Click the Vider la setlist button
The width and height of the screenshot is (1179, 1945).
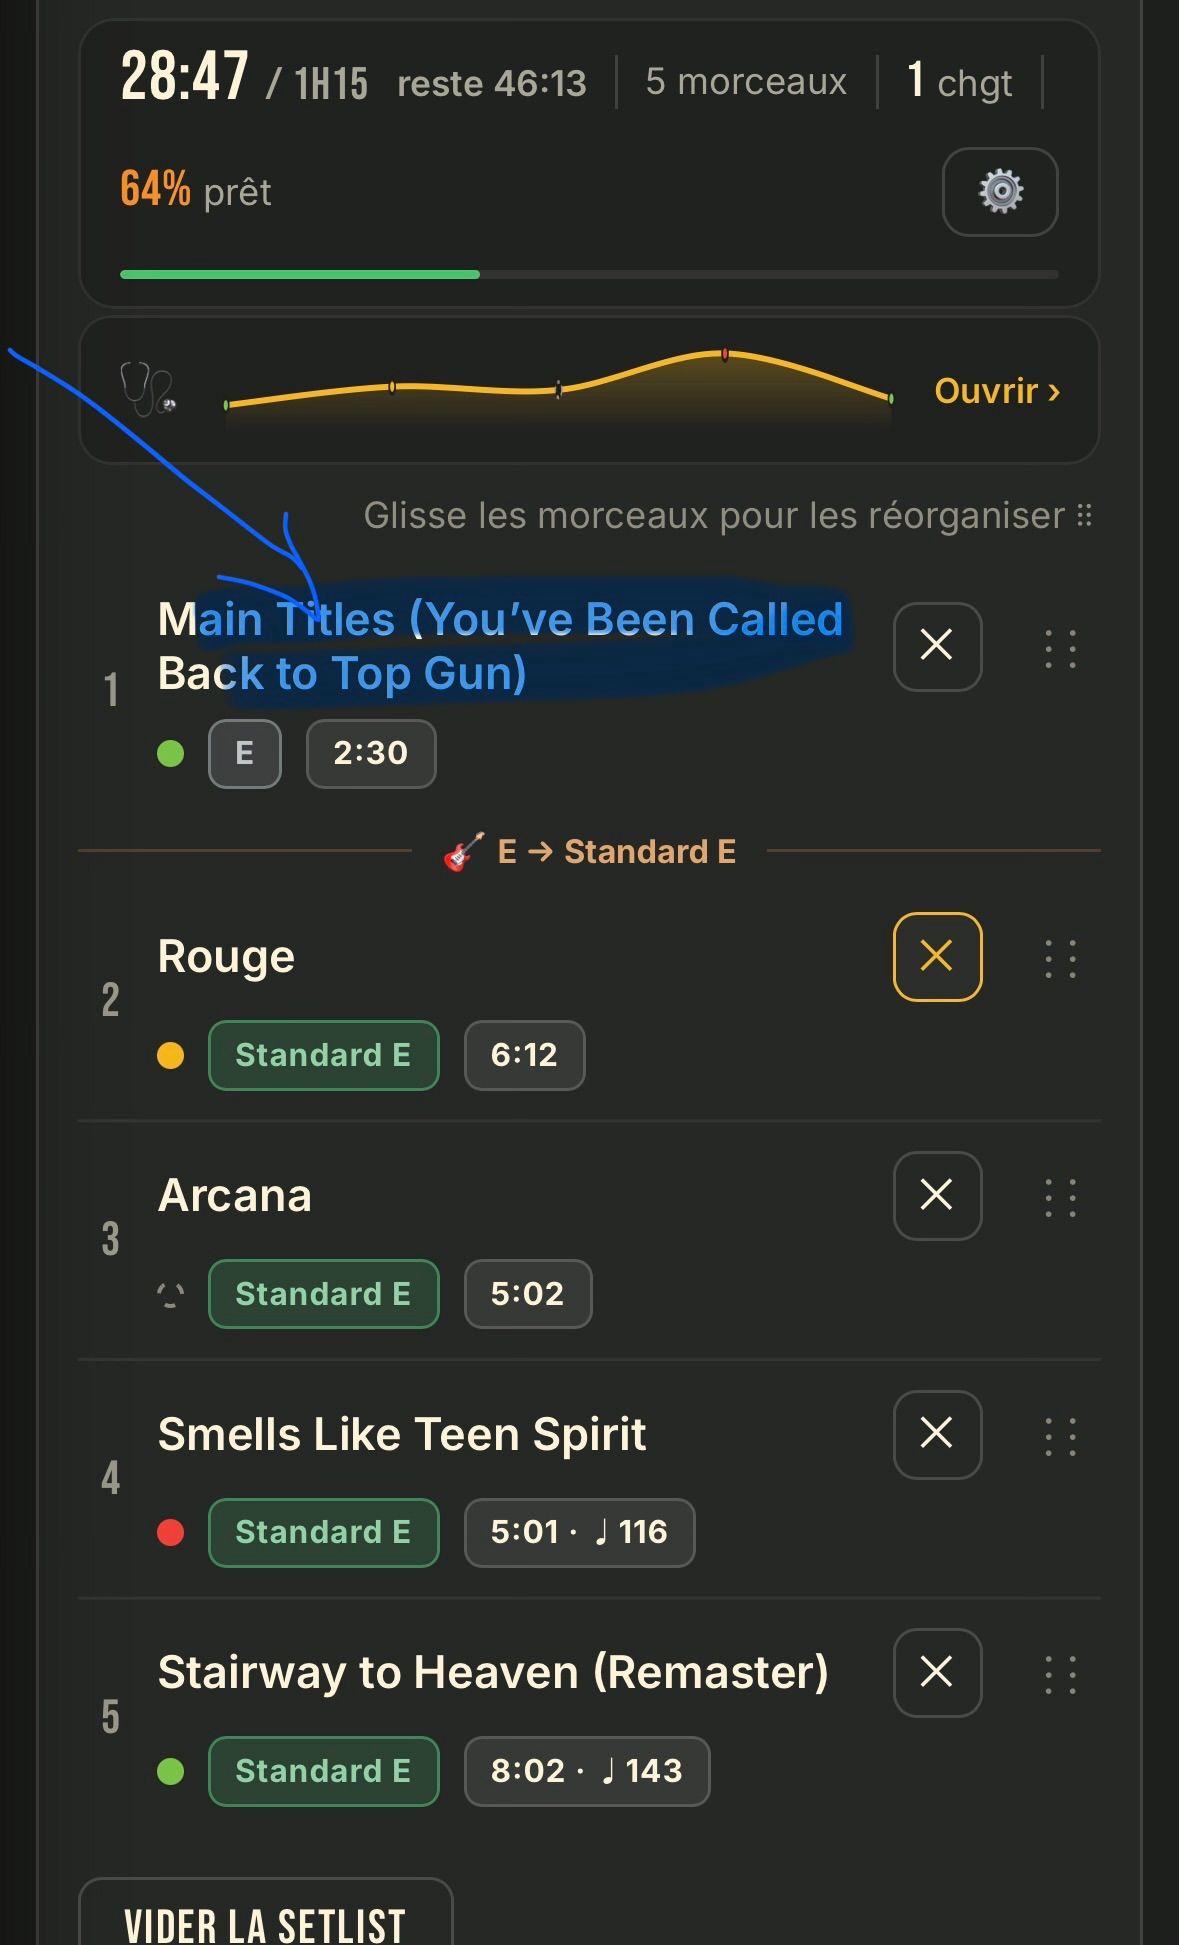click(x=265, y=1915)
